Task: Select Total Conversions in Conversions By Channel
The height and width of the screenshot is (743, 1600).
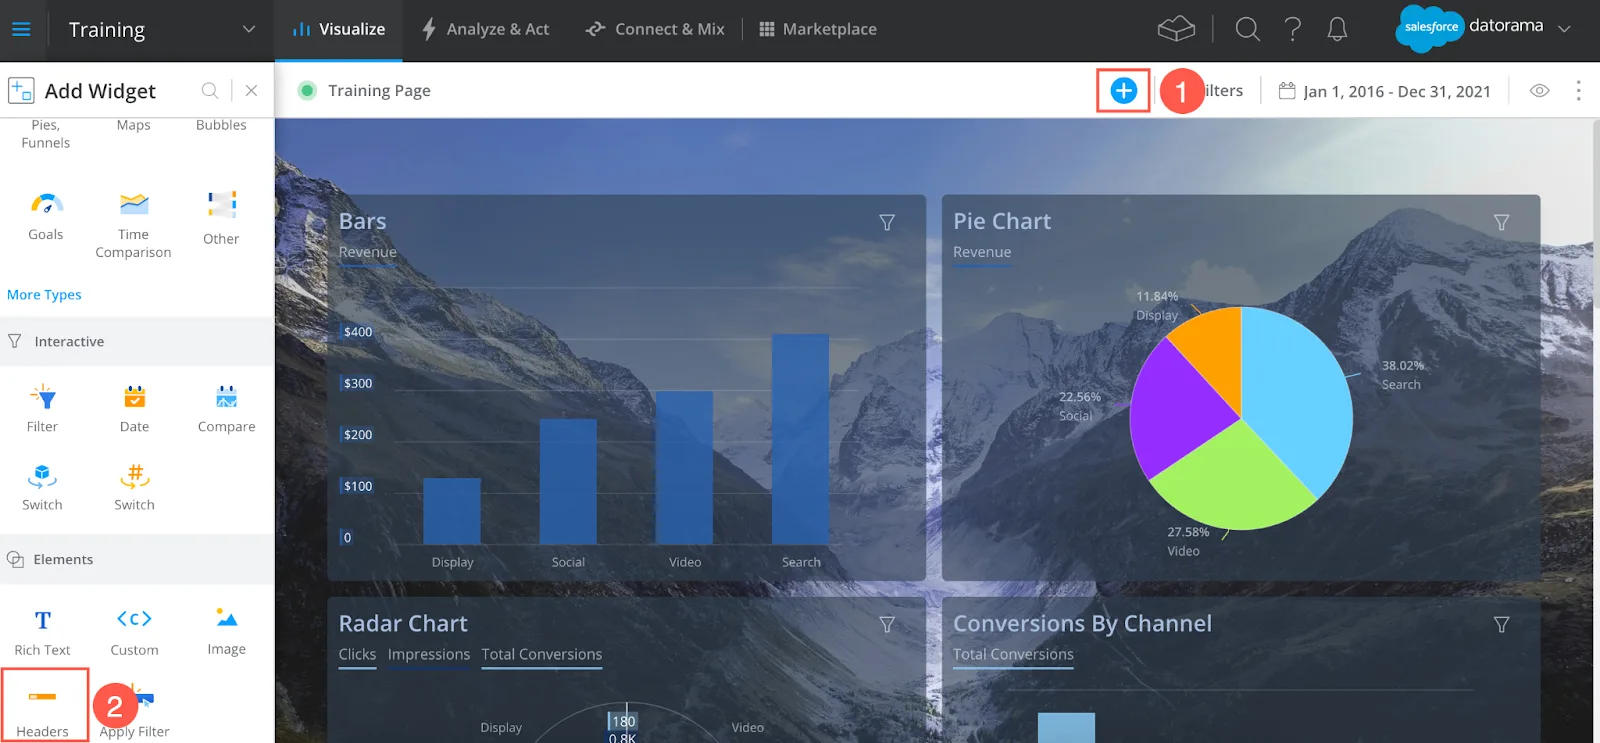Action: pyautogui.click(x=1013, y=654)
